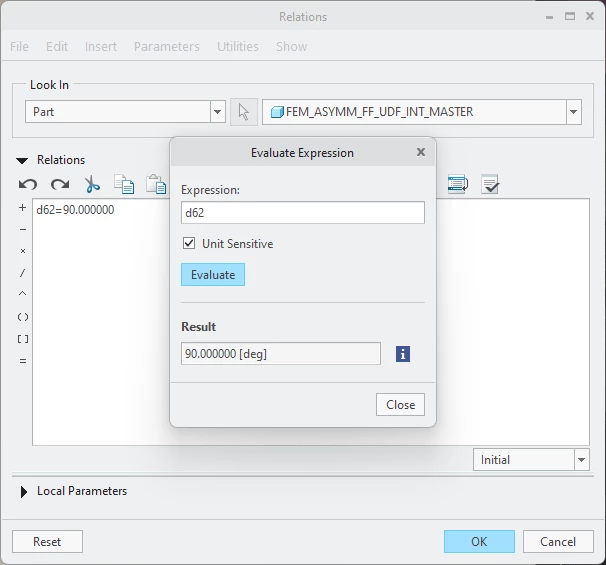This screenshot has width=606, height=565.
Task: Click the Expression input field
Action: coord(303,213)
